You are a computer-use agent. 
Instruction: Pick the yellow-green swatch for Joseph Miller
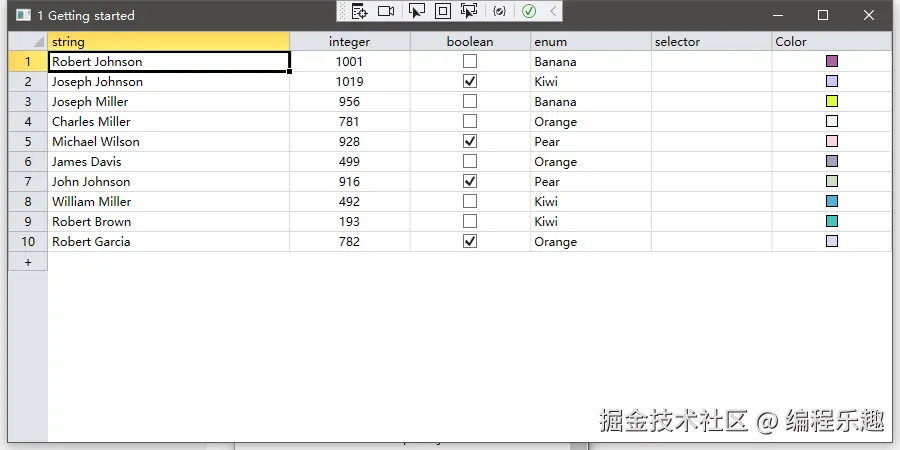832,102
